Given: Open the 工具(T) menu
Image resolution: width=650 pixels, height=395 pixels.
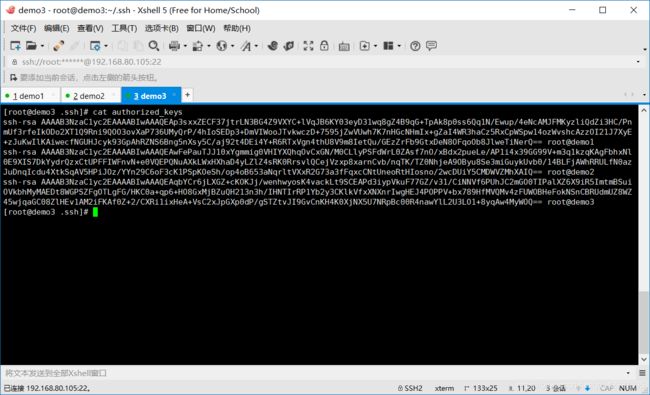Looking at the screenshot, I should point(124,28).
